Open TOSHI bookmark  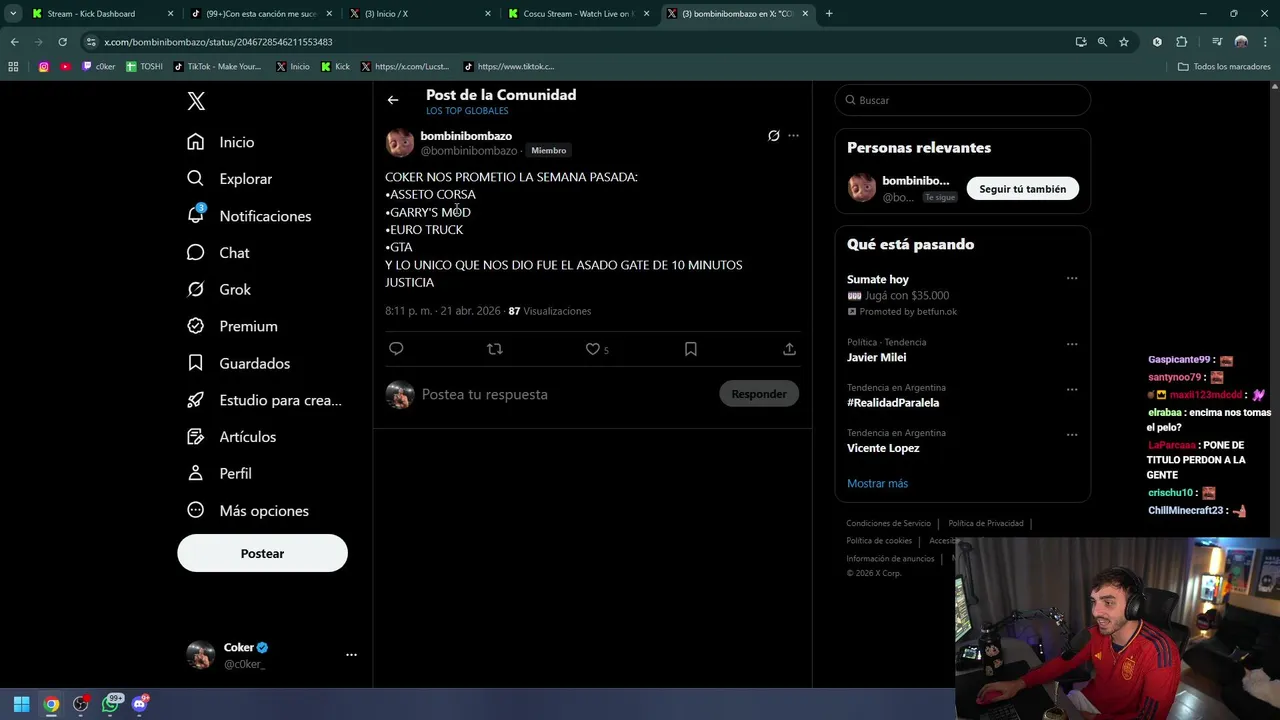pyautogui.click(x=144, y=67)
